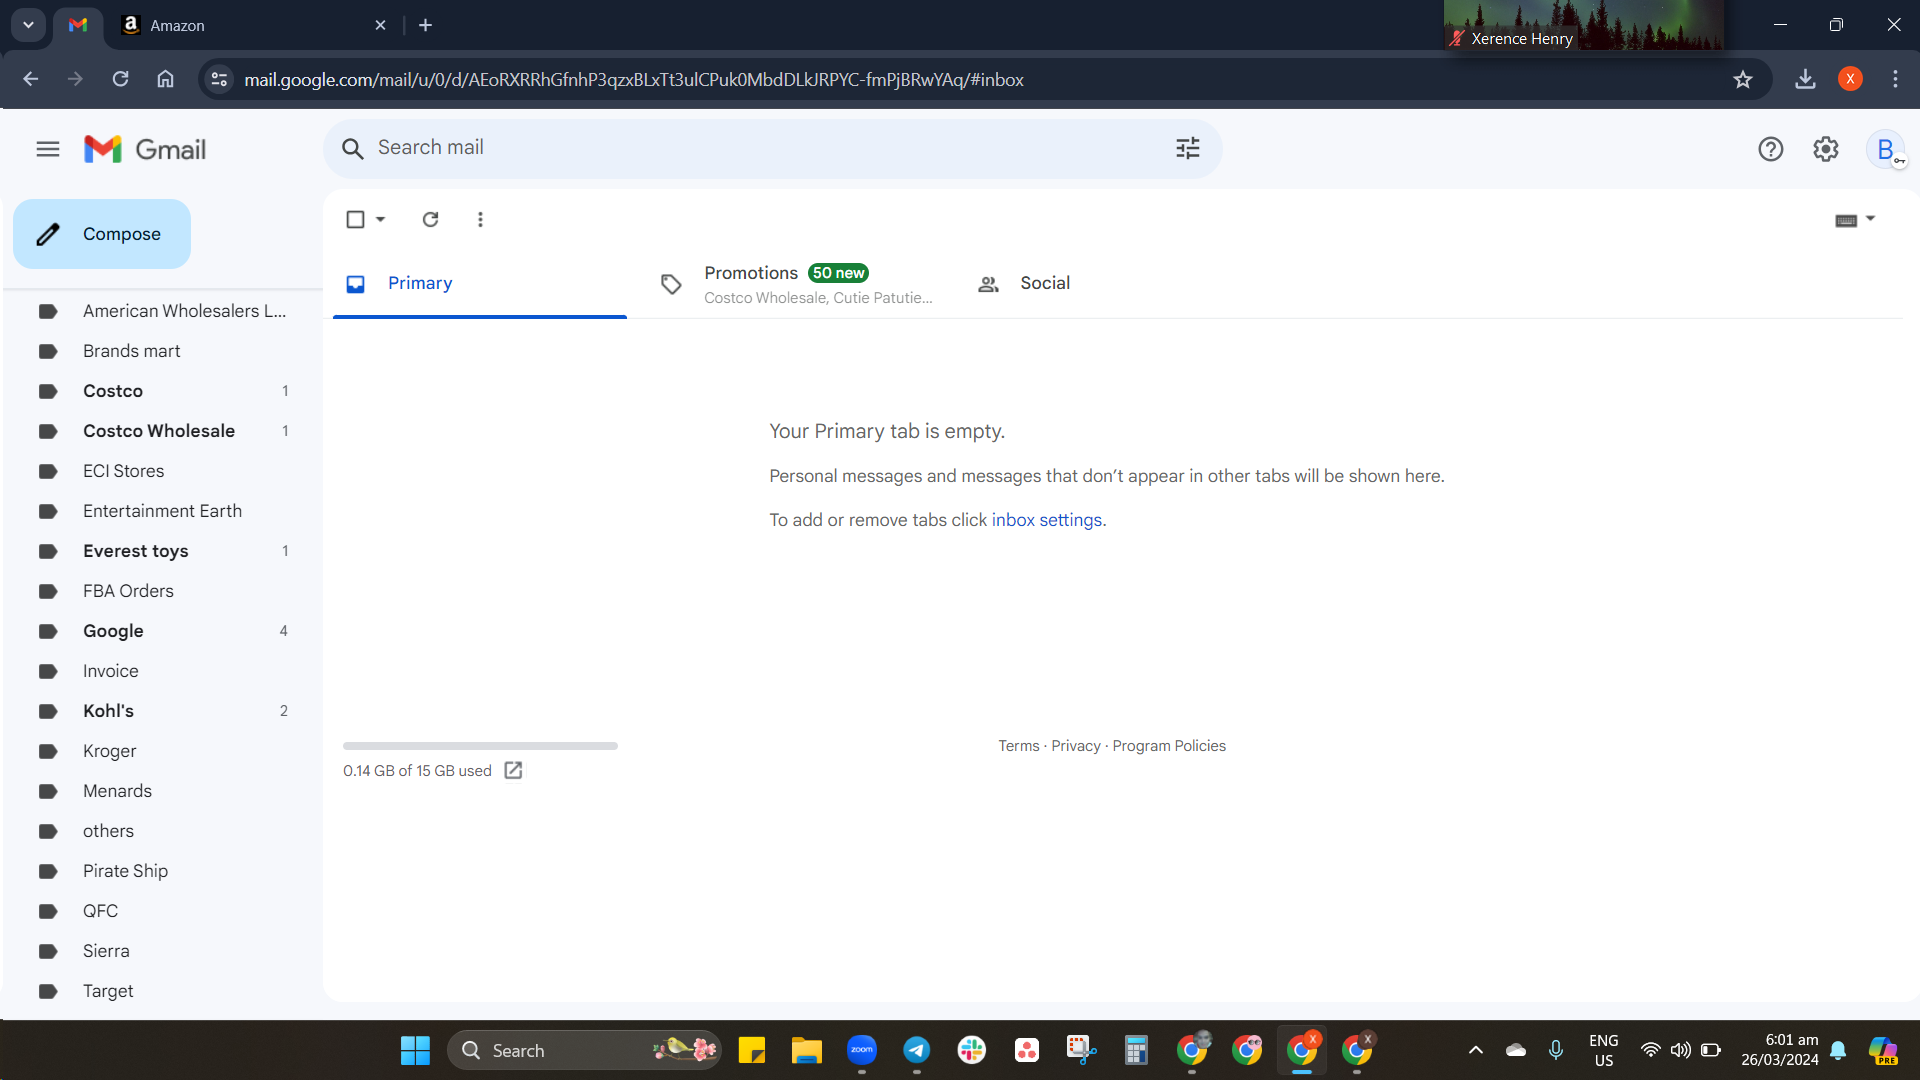Open Zoom from the taskbar
The width and height of the screenshot is (1920, 1080).
click(x=862, y=1050)
